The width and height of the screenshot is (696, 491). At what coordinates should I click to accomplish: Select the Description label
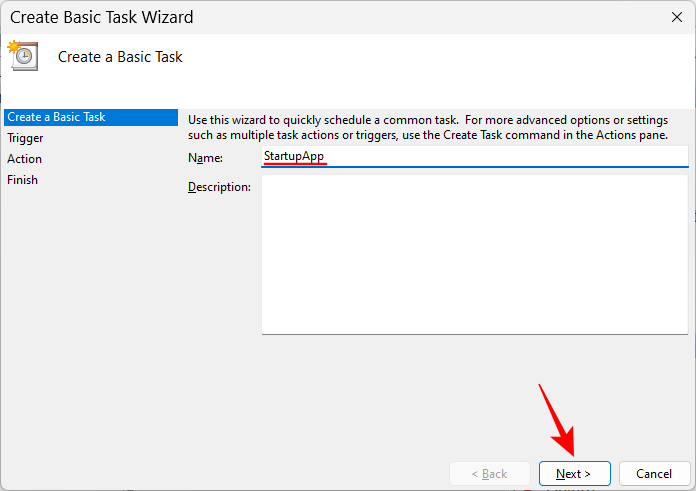[x=219, y=187]
